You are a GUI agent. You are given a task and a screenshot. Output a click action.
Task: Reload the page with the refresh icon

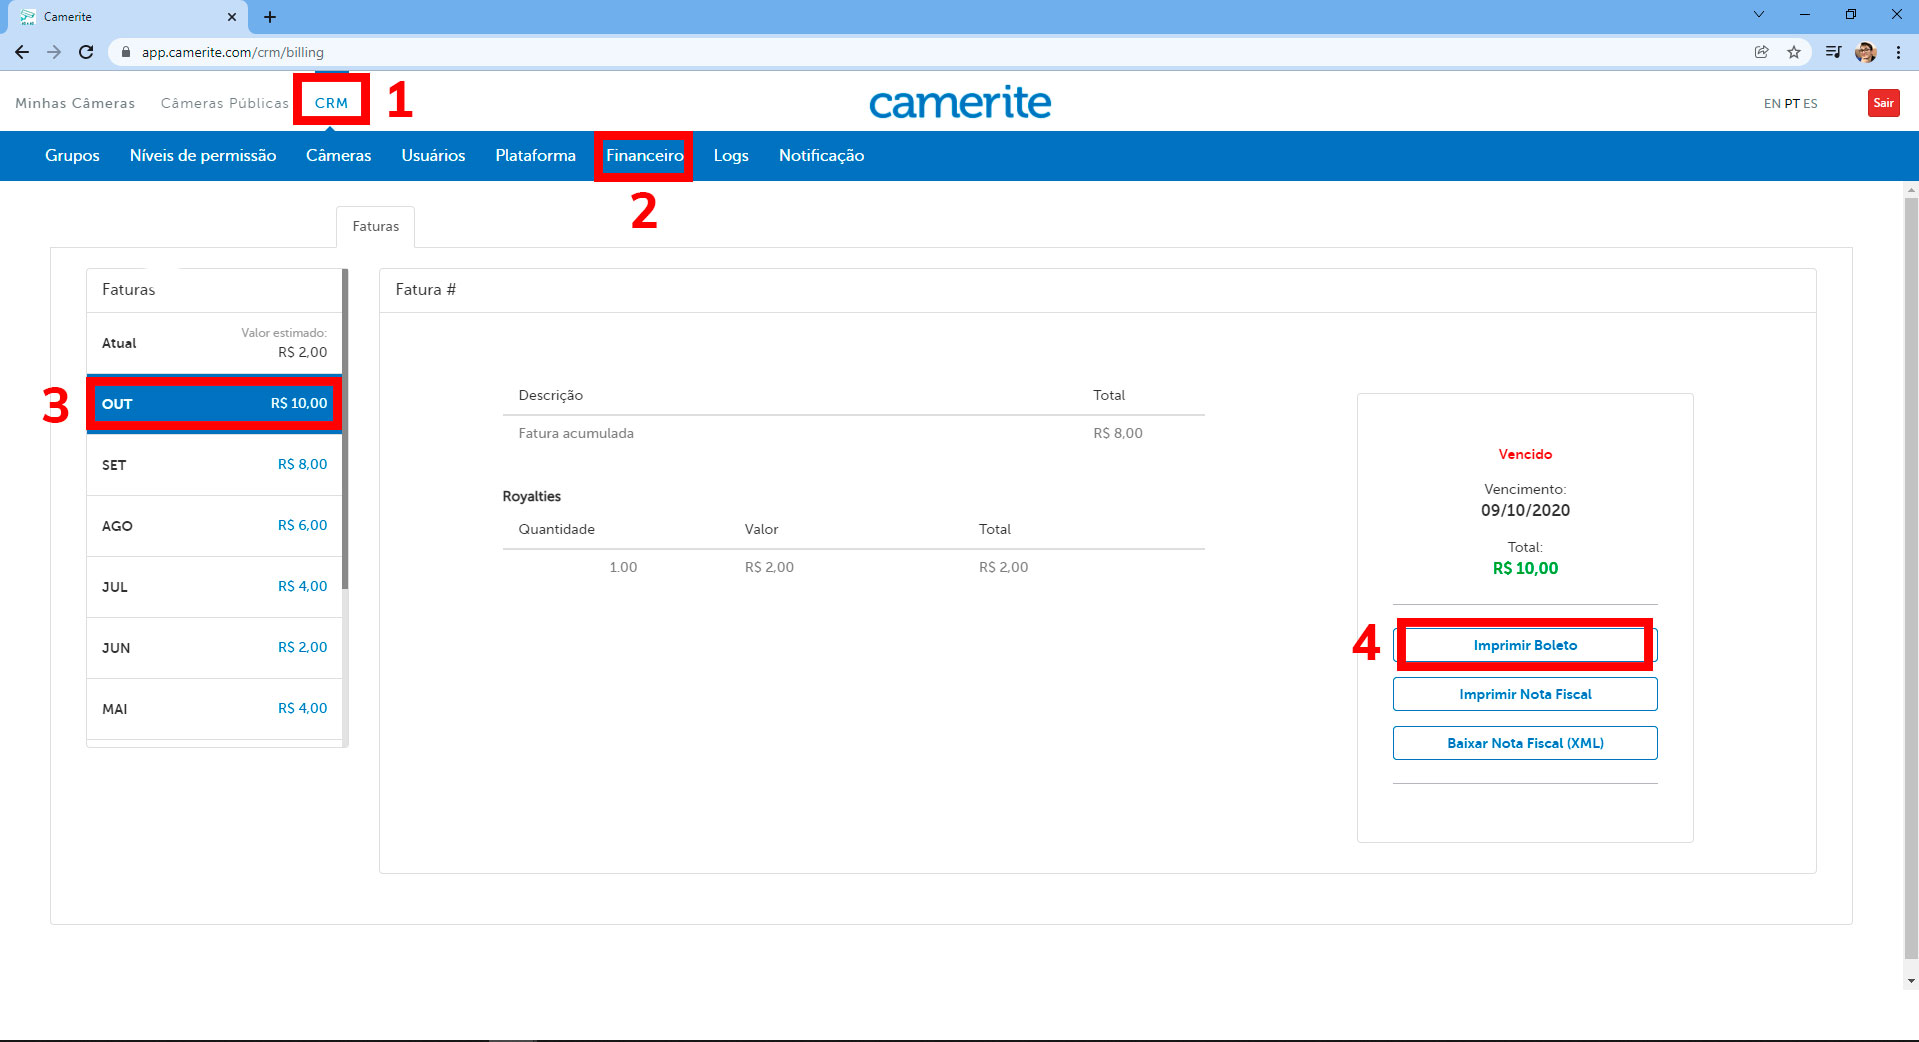pos(86,52)
